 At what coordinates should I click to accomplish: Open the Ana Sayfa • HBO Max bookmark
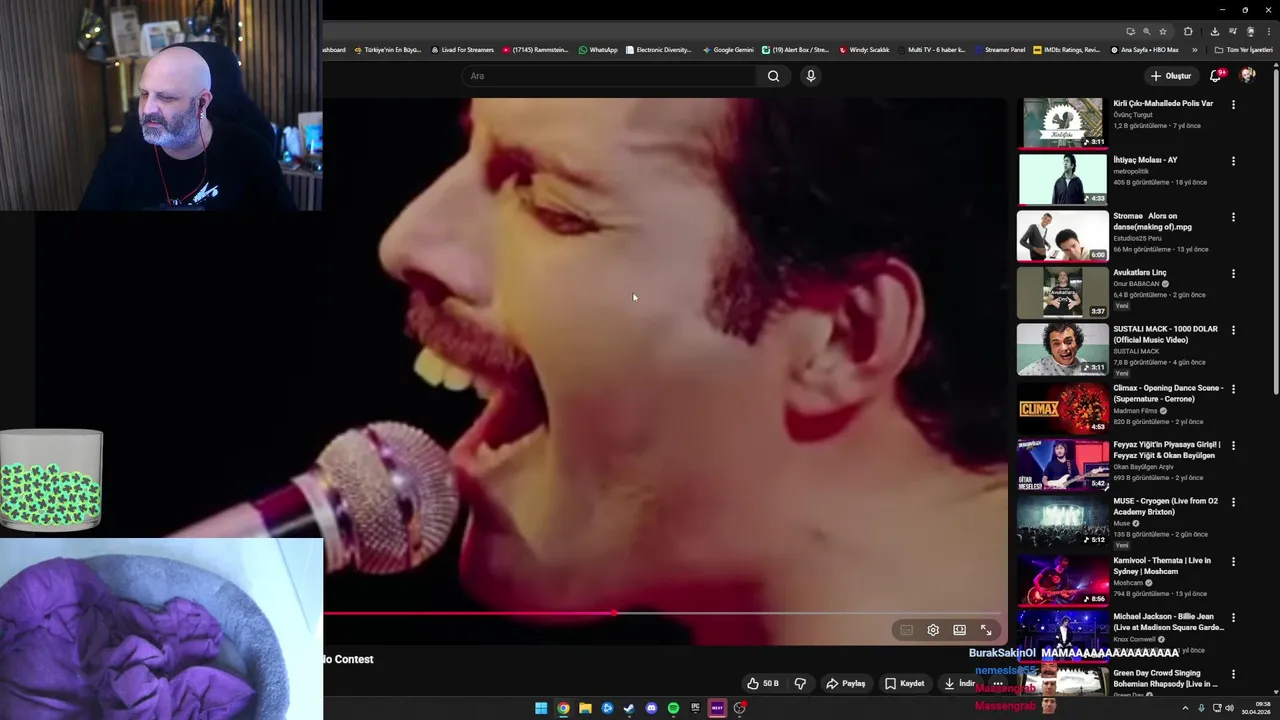[1144, 50]
